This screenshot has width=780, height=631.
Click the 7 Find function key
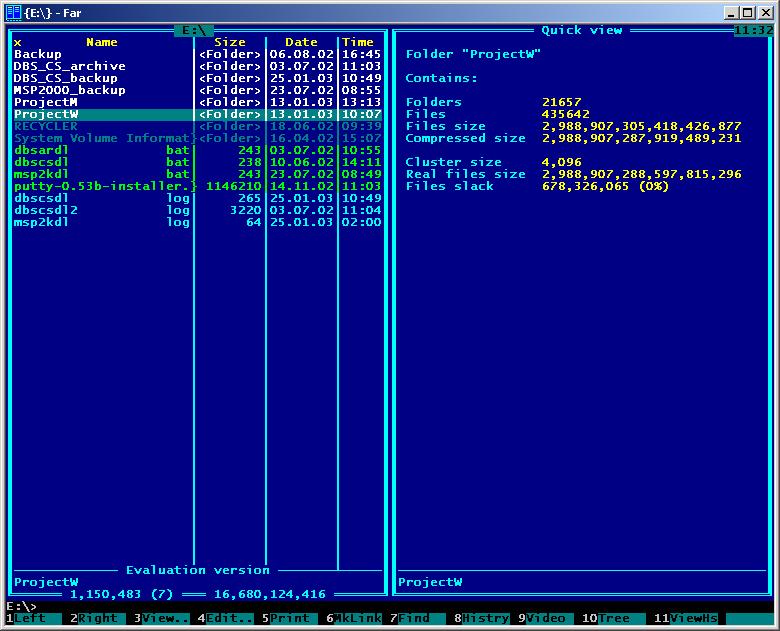click(417, 618)
